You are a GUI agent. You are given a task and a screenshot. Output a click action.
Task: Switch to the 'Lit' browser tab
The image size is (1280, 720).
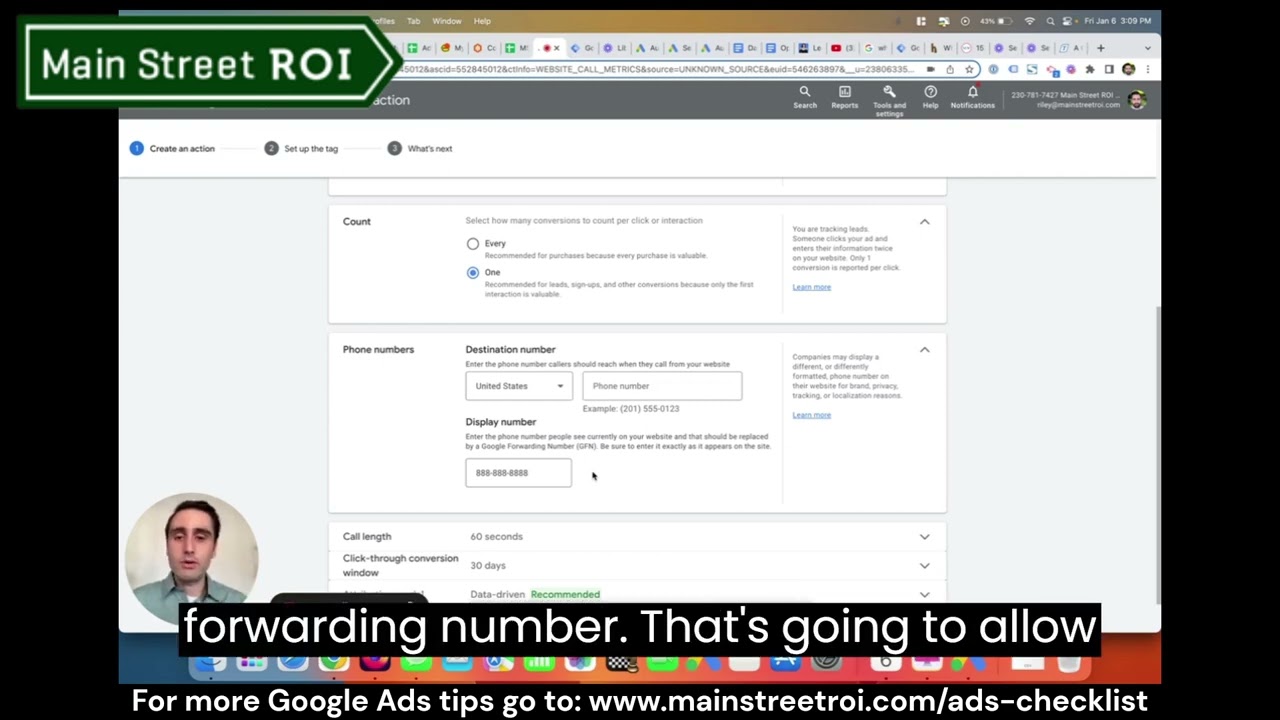click(x=613, y=48)
